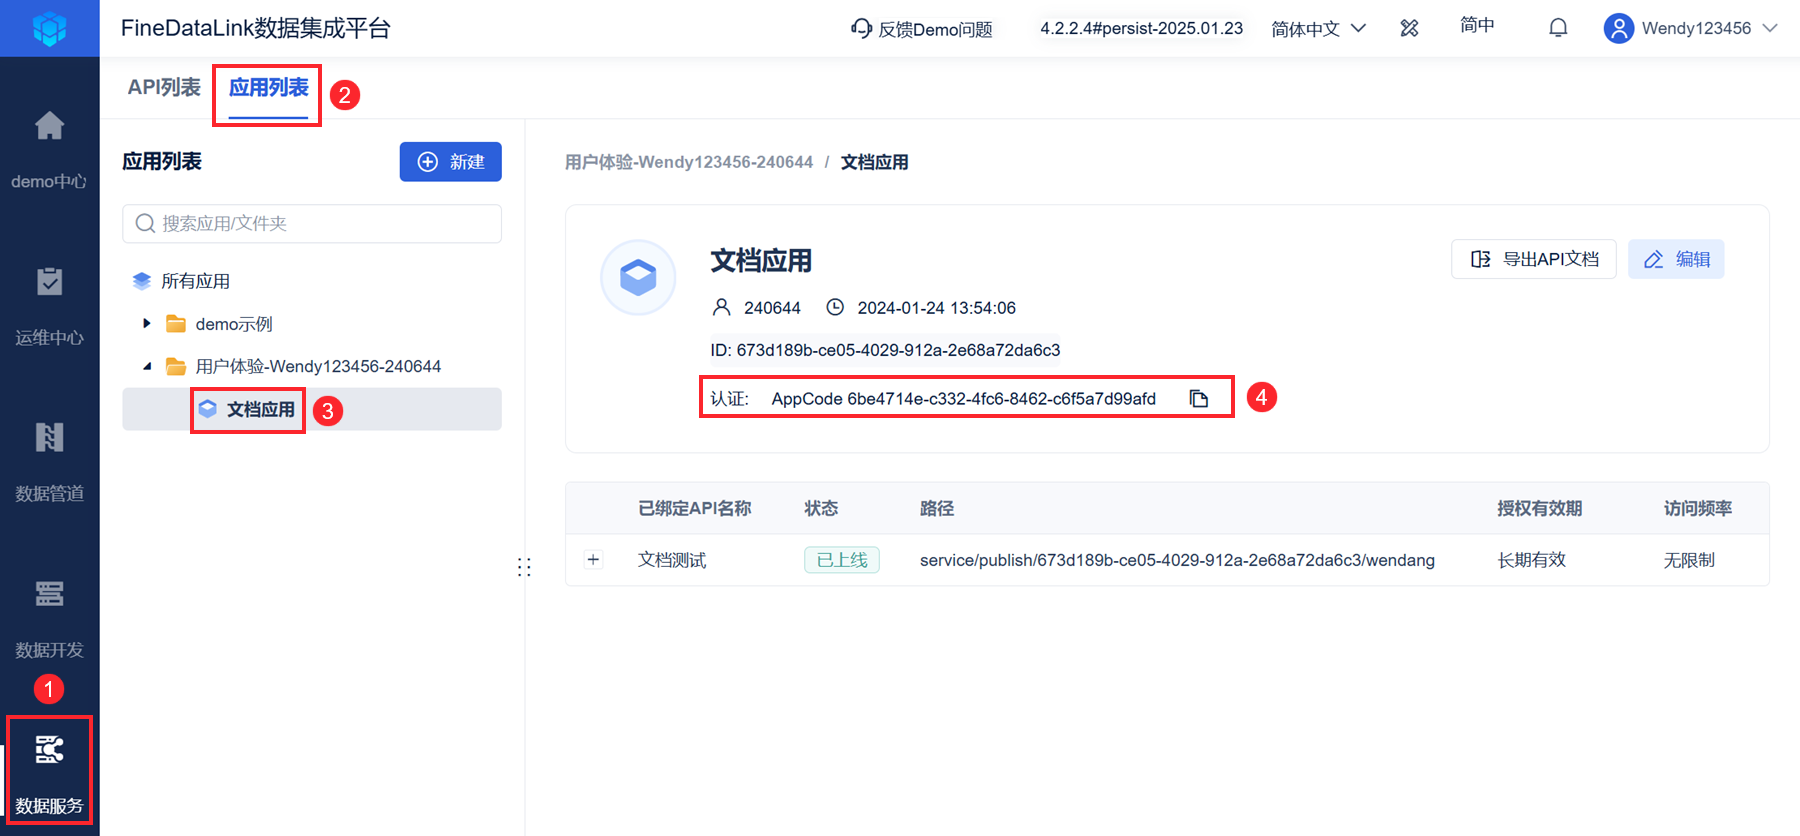
Task: Switch to the 应用列表 tab
Action: [268, 87]
